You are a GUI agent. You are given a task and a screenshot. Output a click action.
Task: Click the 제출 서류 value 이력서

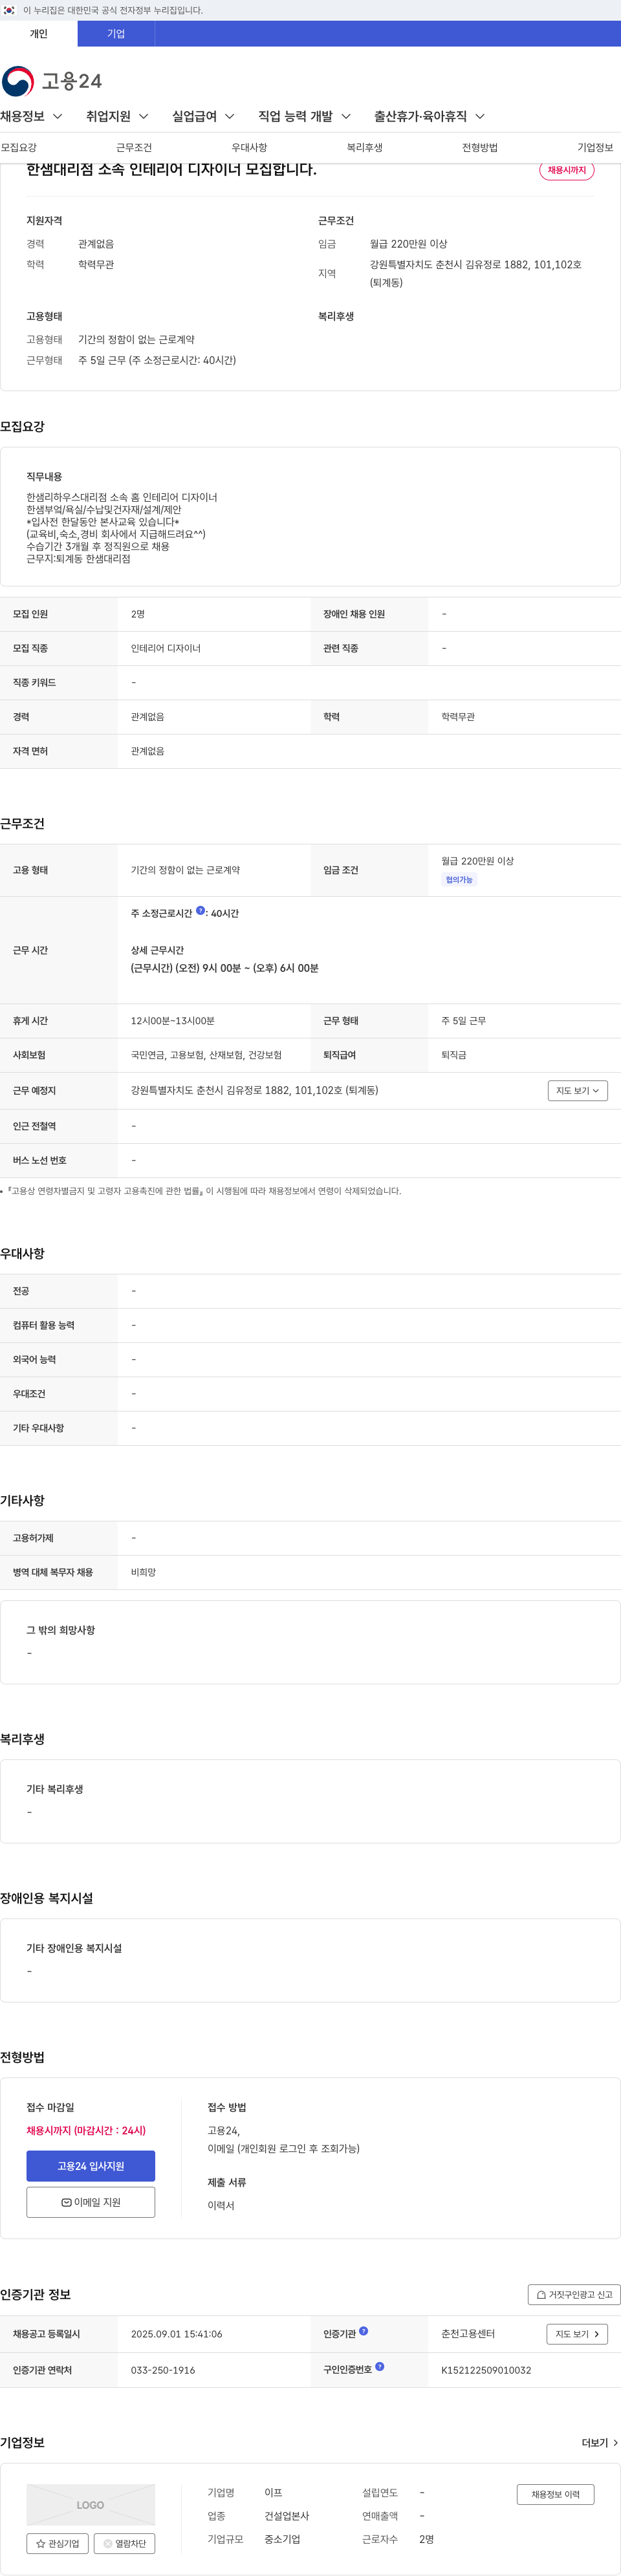pyautogui.click(x=221, y=2205)
